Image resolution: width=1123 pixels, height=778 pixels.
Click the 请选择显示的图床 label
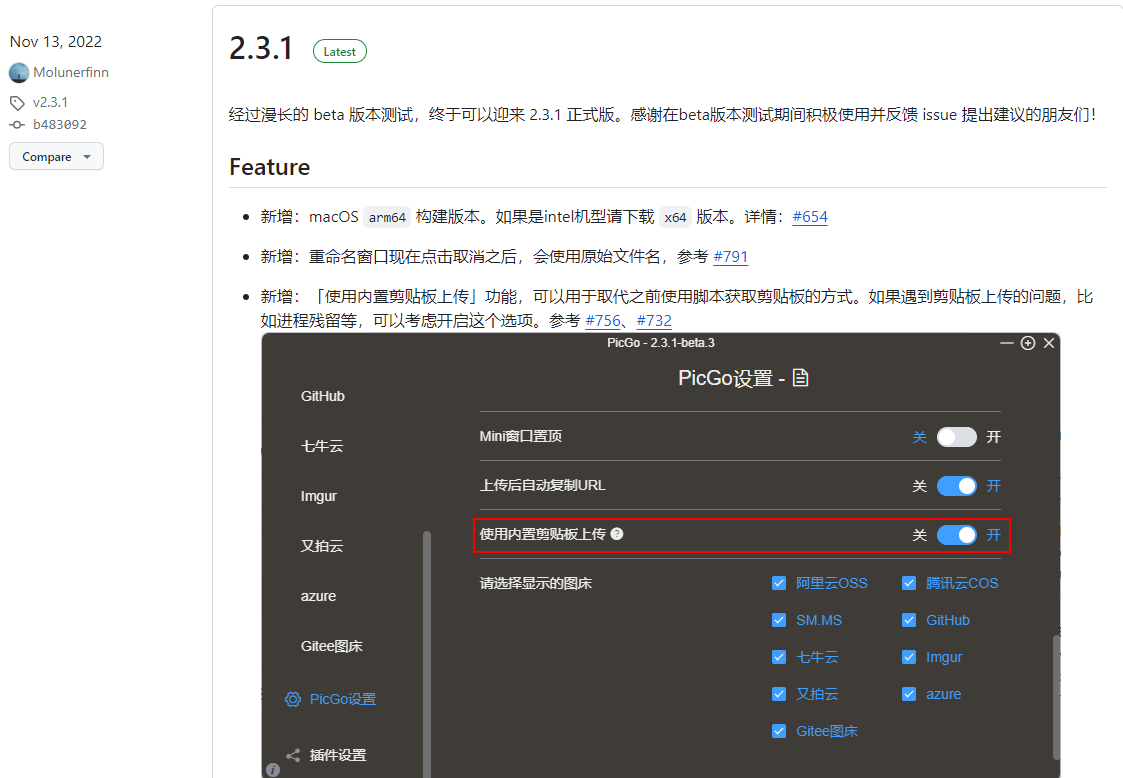[x=536, y=583]
